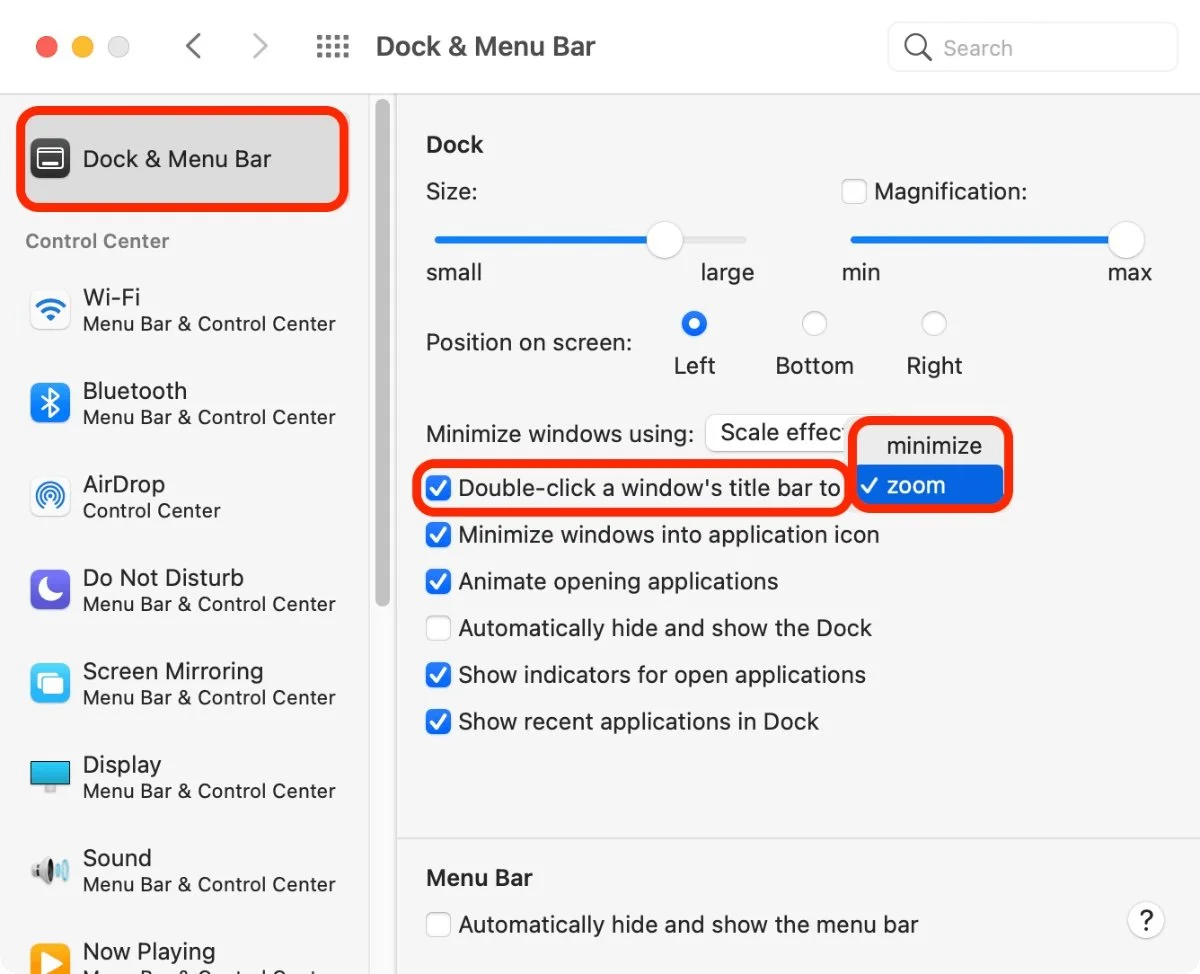Click inside the Search field
This screenshot has width=1200, height=974.
pos(1030,47)
